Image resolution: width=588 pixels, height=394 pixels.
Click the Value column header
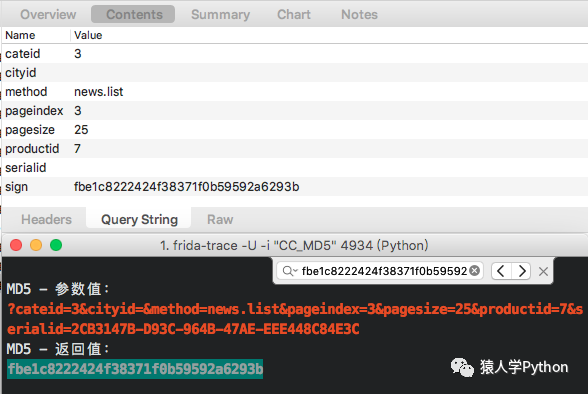point(88,35)
